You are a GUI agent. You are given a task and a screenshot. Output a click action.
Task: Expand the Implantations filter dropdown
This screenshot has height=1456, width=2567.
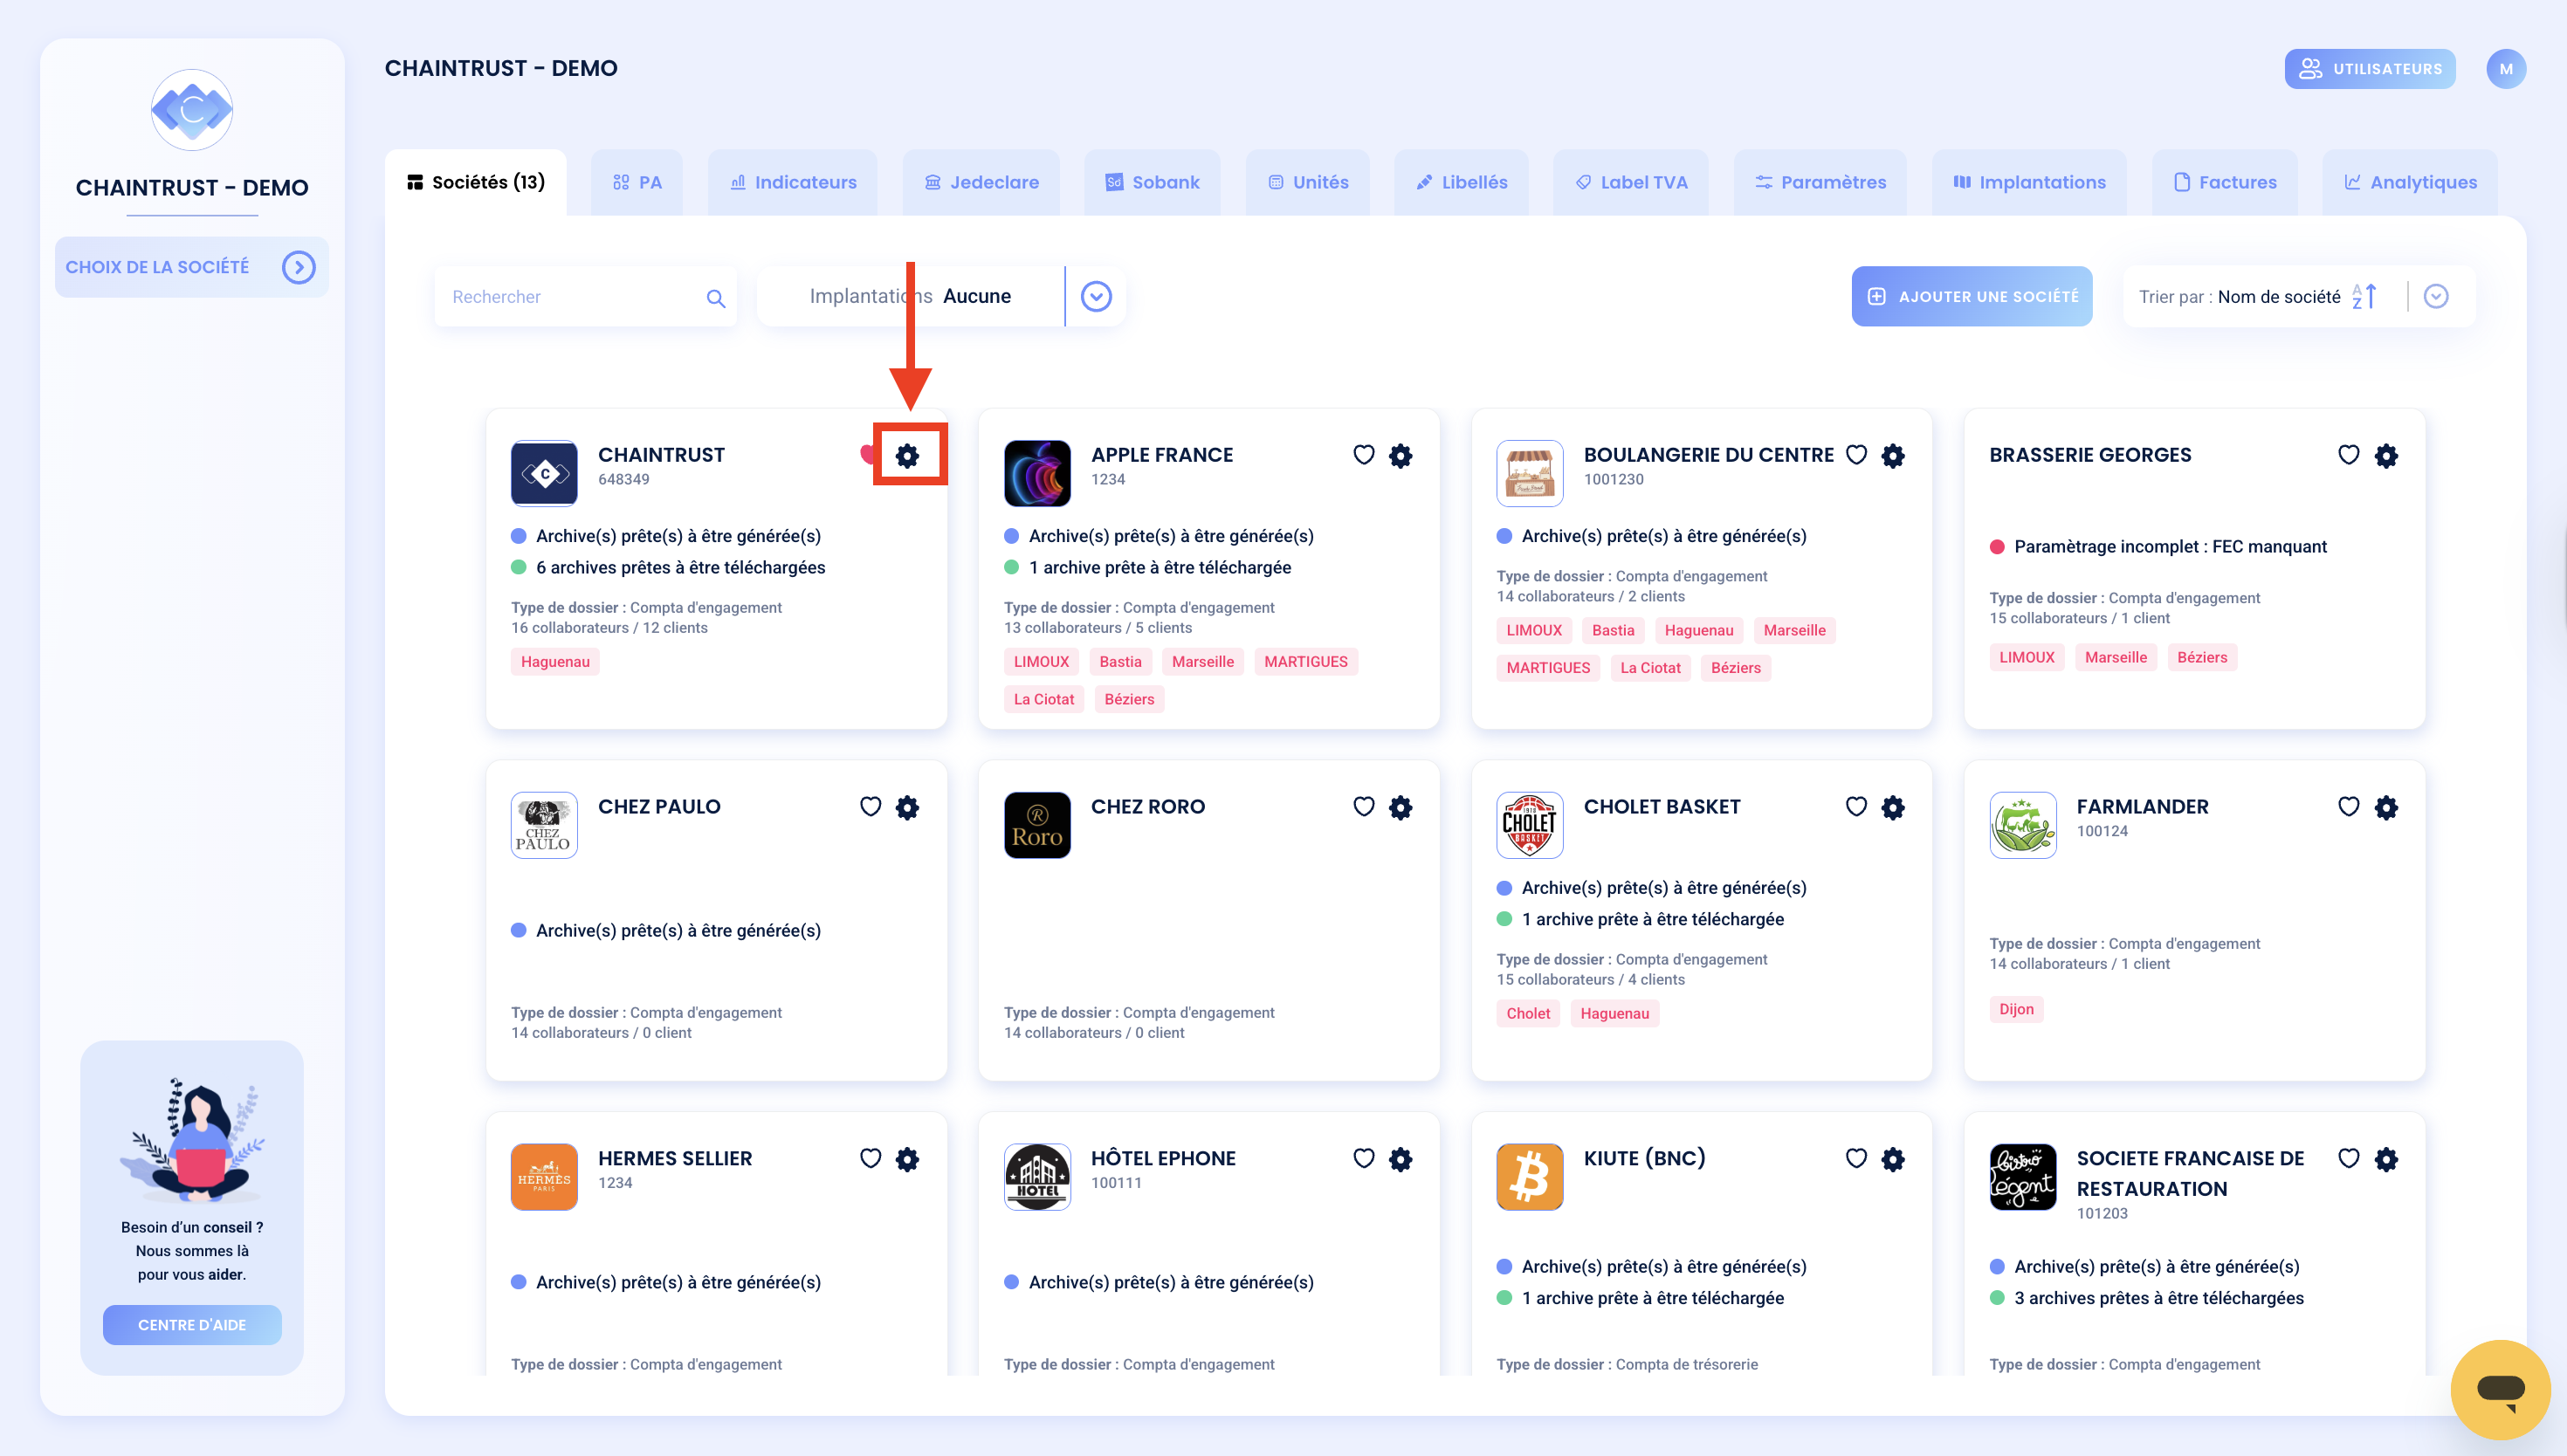pyautogui.click(x=1096, y=296)
